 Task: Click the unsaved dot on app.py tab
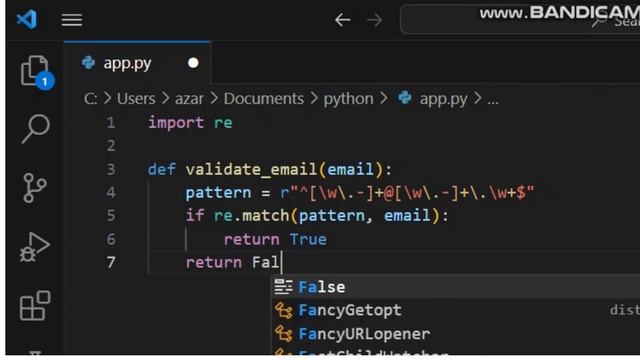(x=193, y=63)
